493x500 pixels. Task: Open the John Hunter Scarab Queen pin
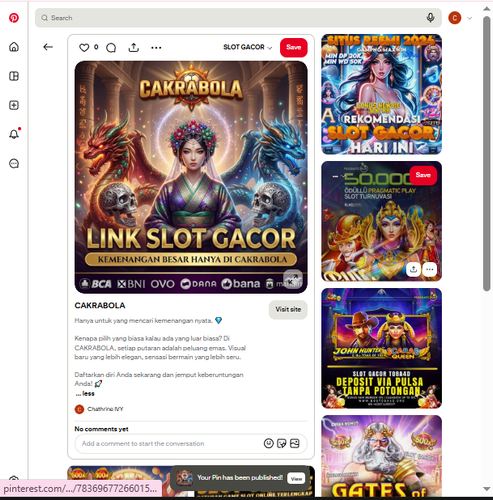point(382,348)
